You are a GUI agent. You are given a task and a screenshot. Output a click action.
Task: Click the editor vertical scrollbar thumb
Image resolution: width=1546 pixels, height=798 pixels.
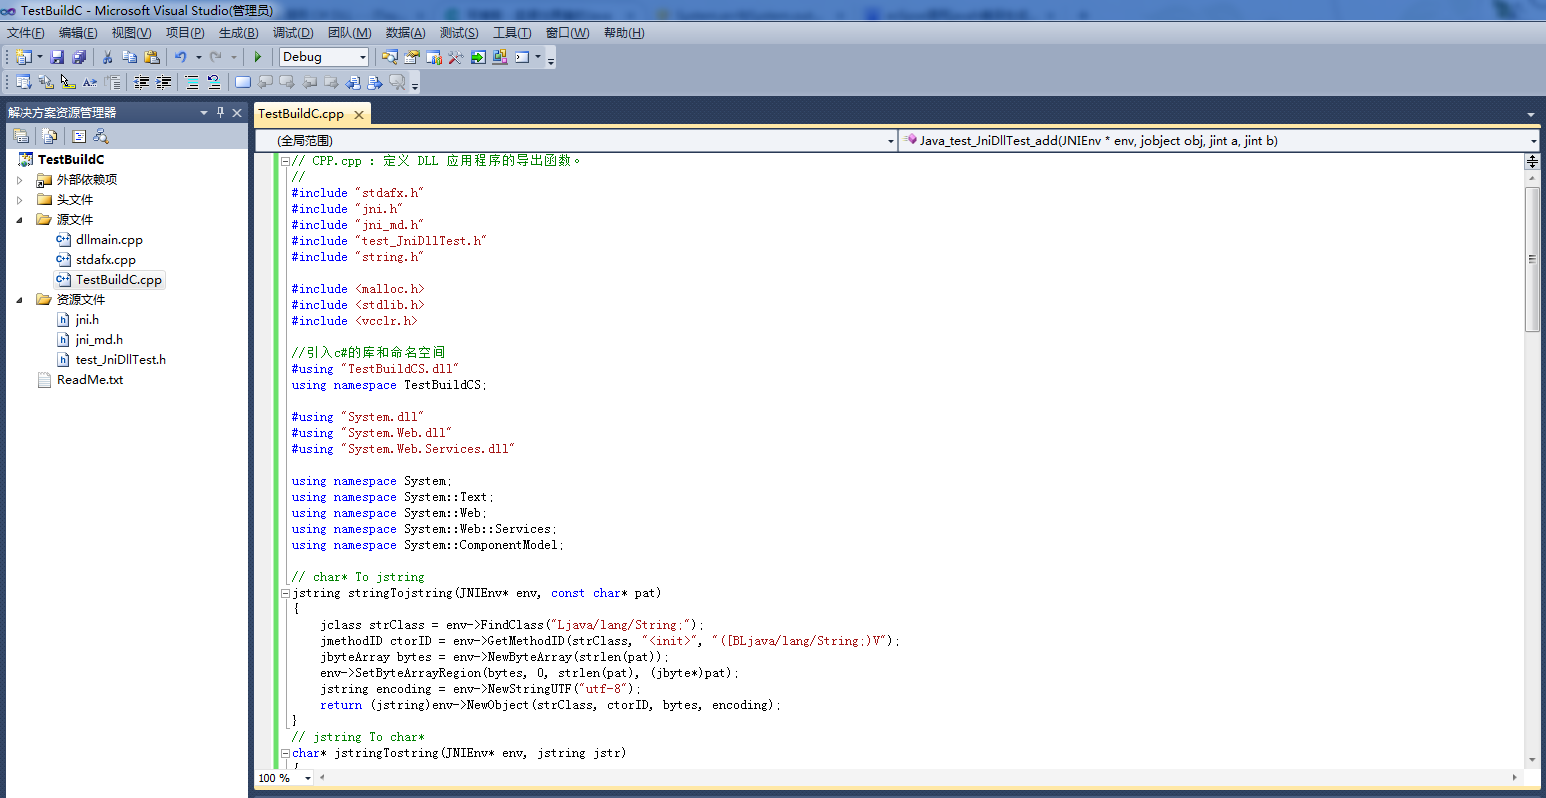pos(1532,259)
